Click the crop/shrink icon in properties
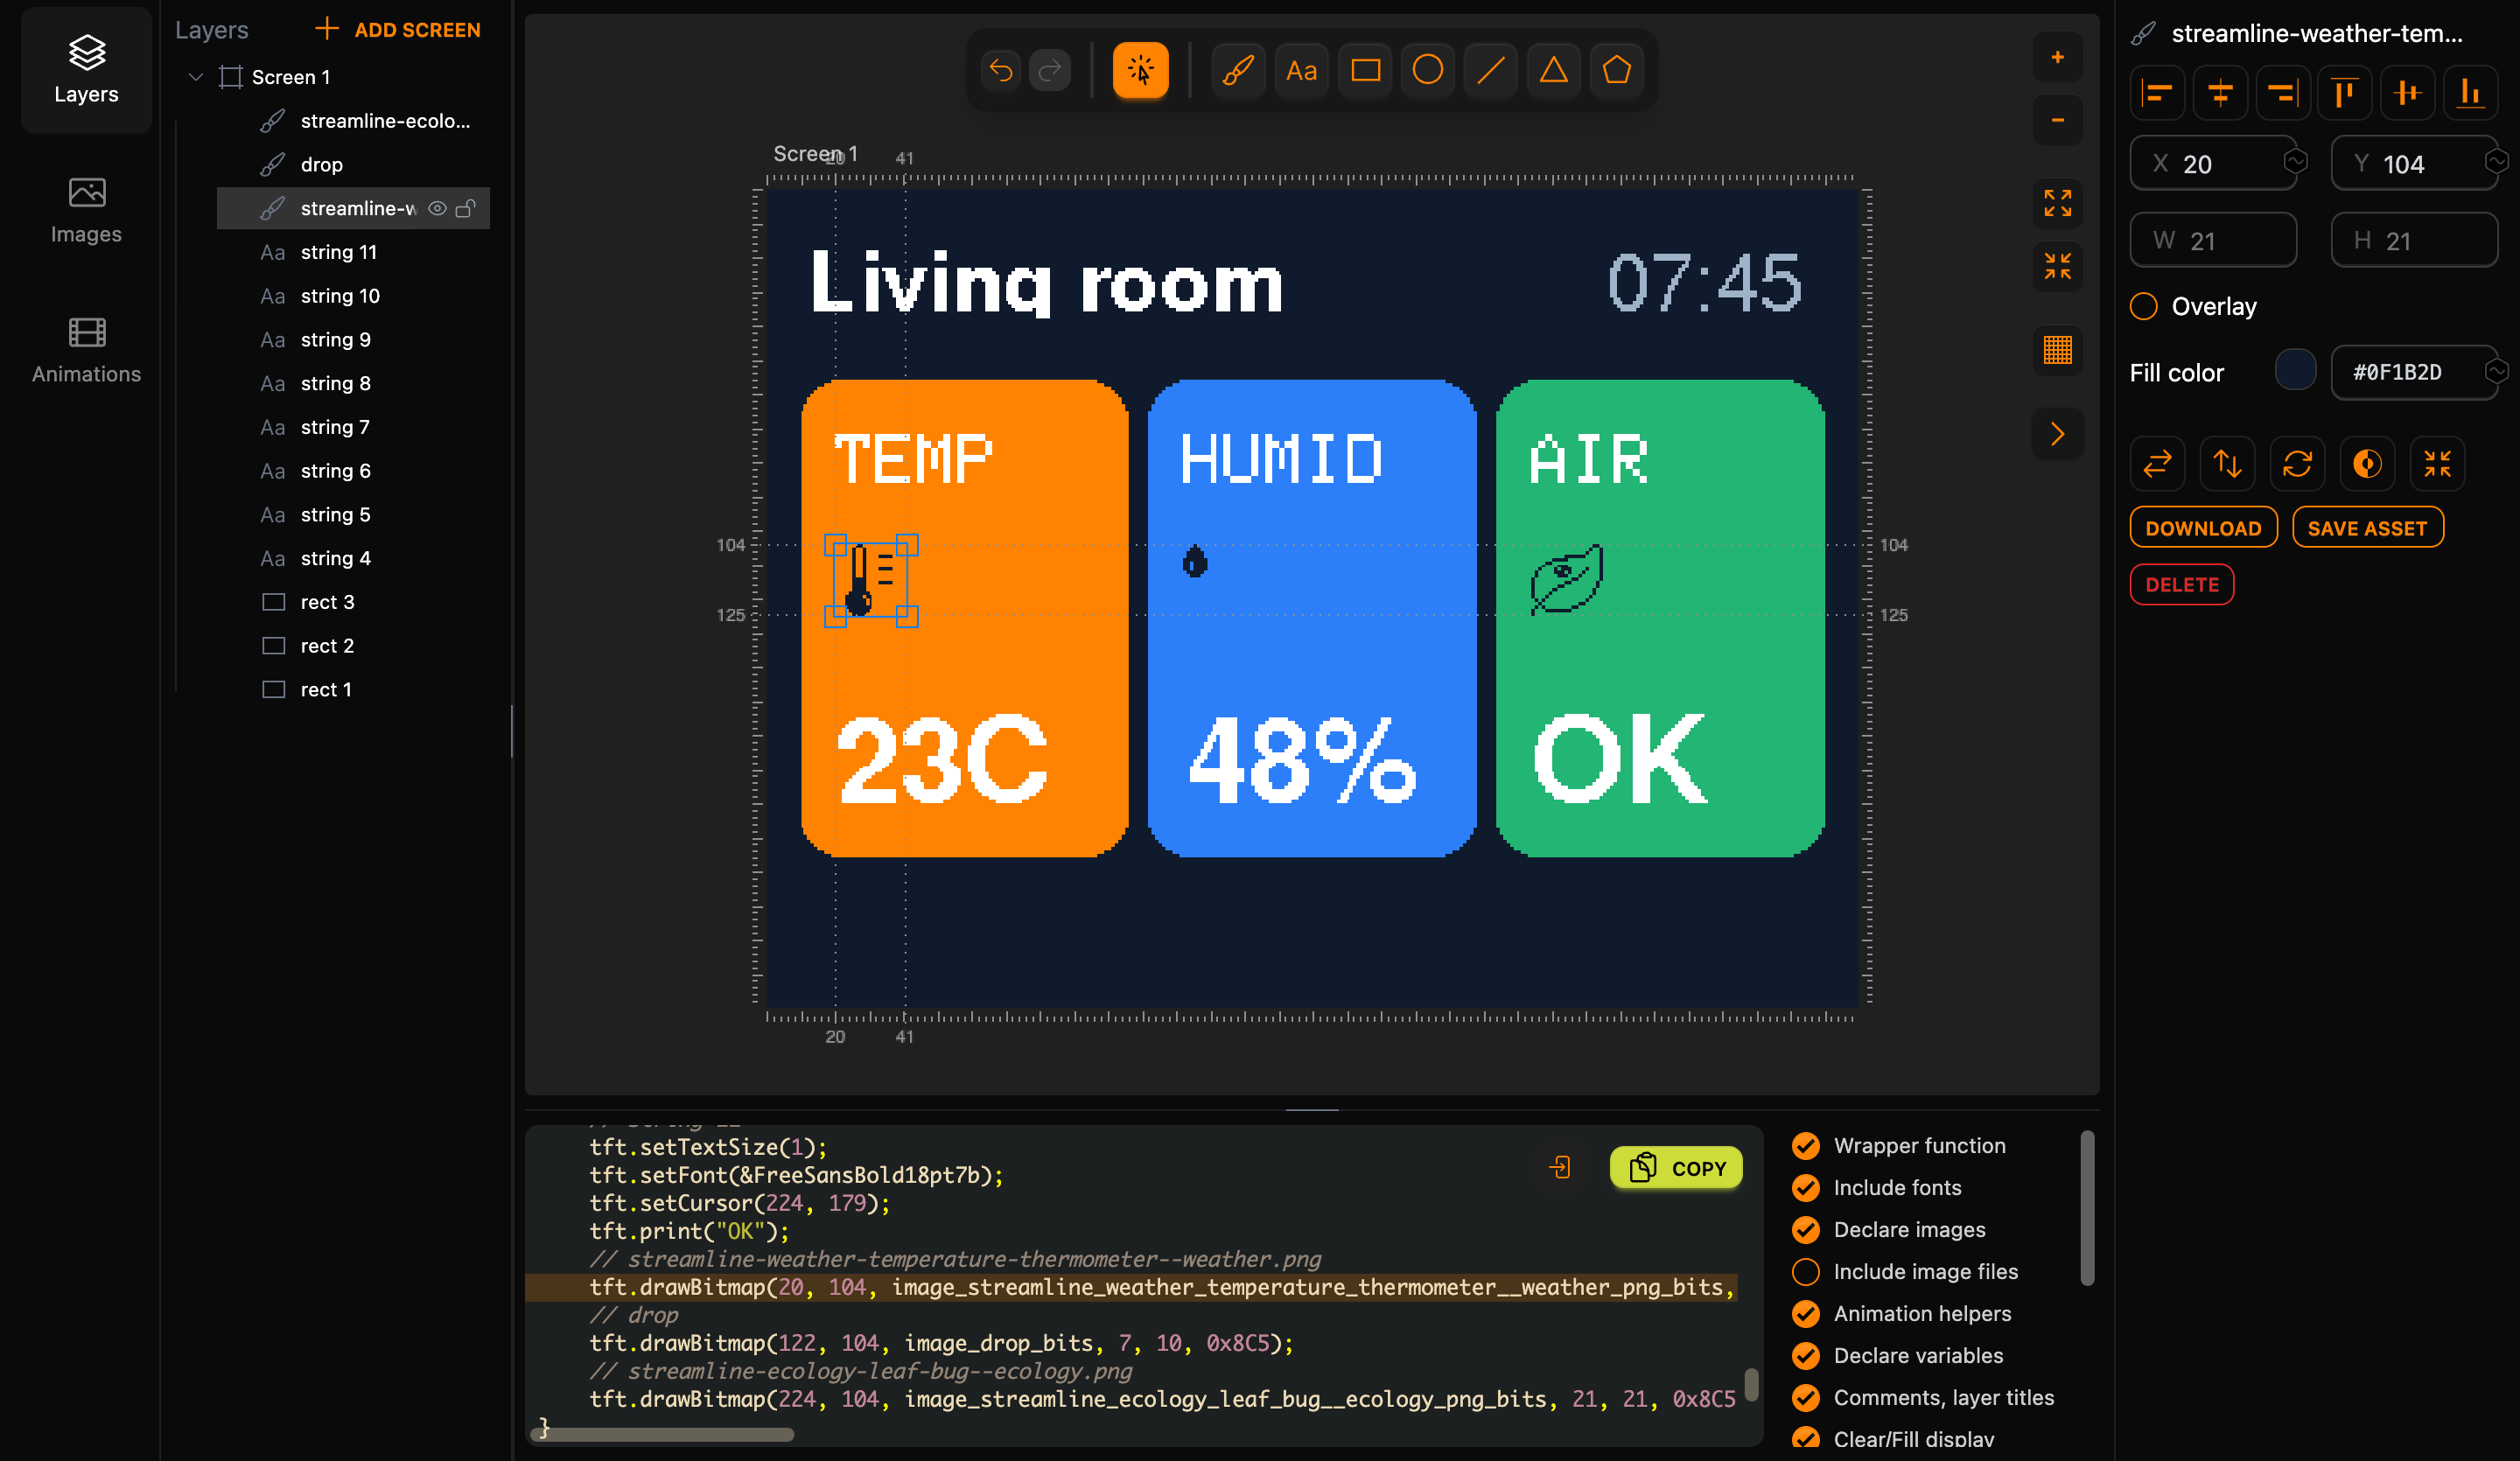This screenshot has width=2520, height=1461. 2437,463
